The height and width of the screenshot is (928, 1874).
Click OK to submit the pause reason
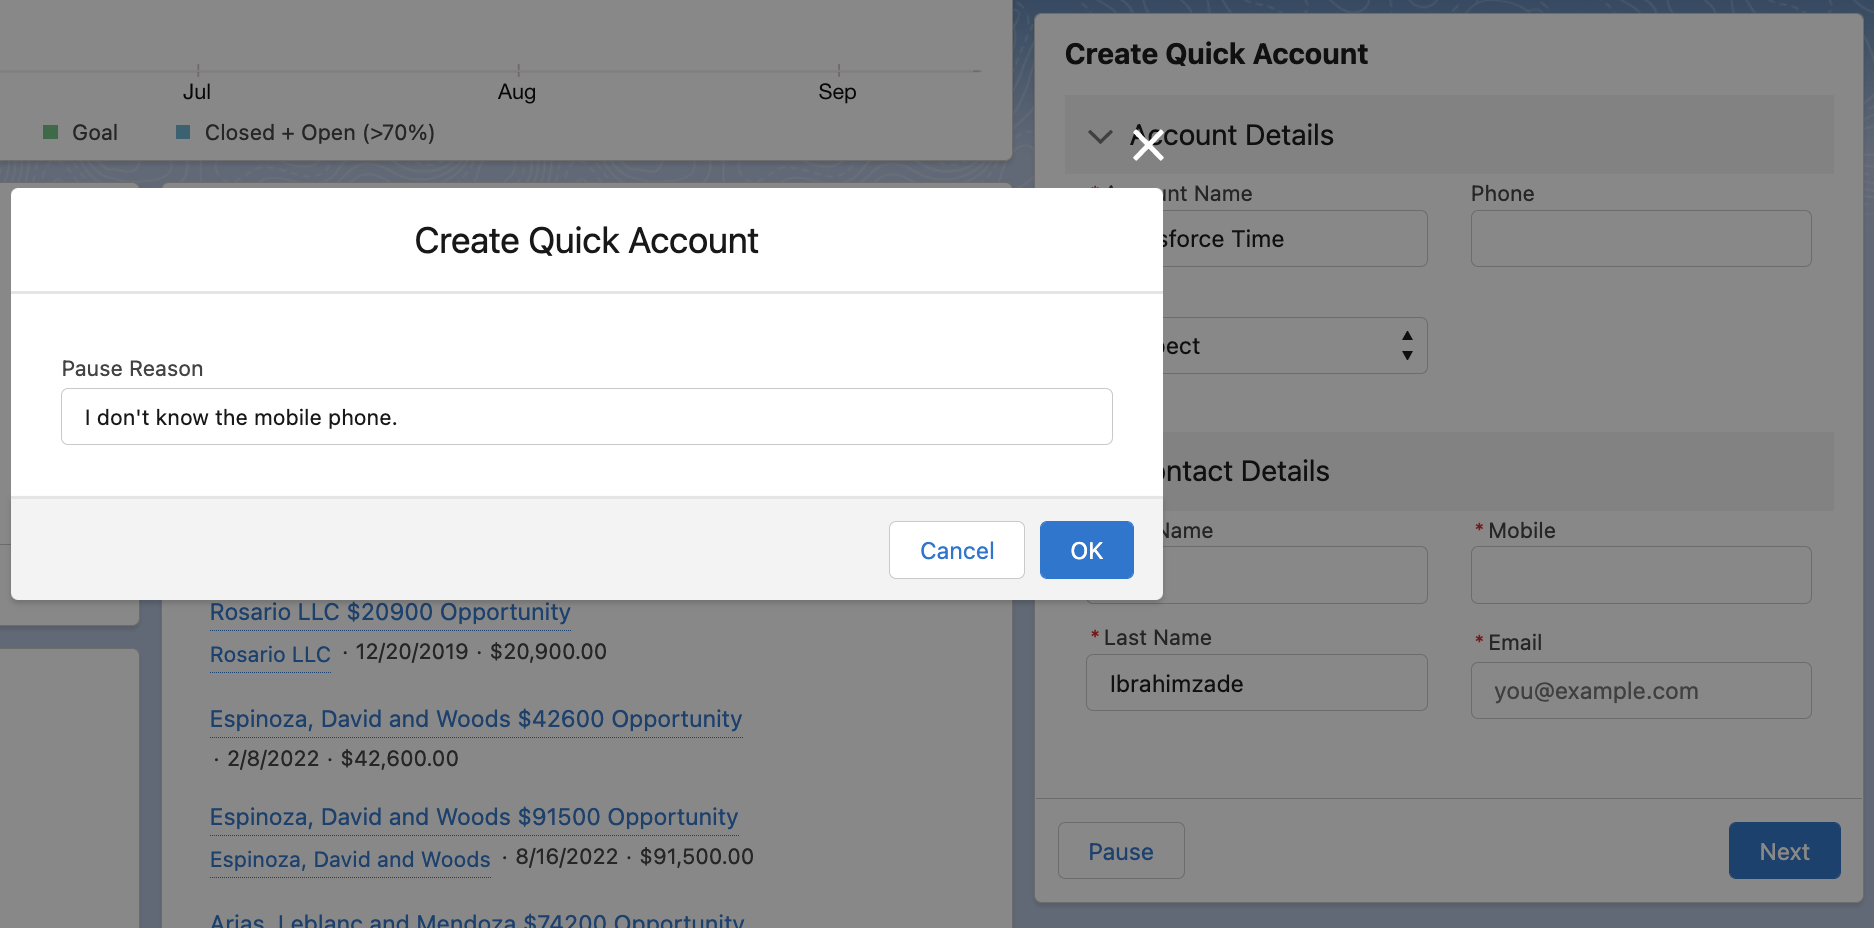(1086, 550)
